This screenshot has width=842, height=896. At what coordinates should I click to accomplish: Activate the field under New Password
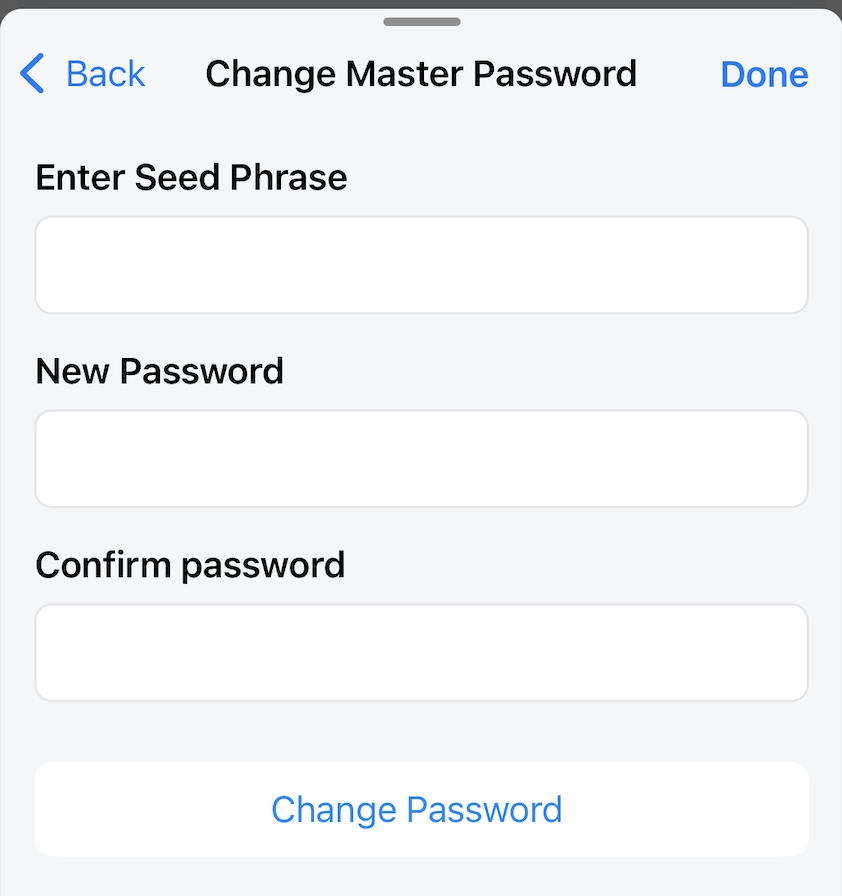421,459
